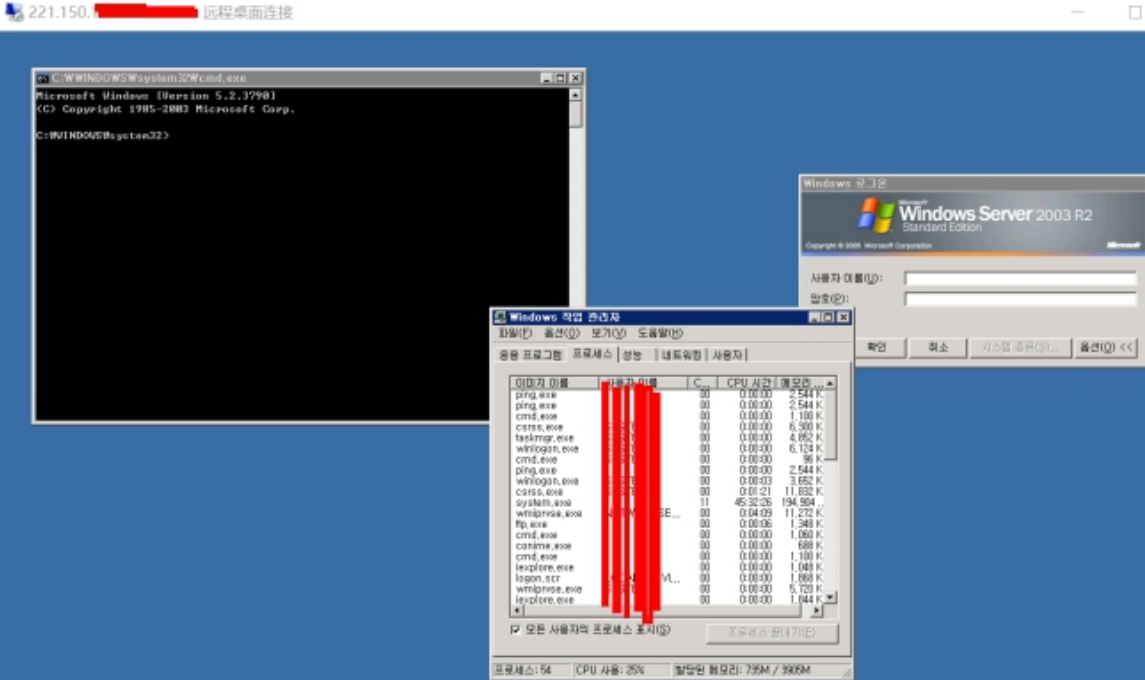This screenshot has height=680, width=1145.
Task: Click the cmd.exe window title bar icon
Action: coord(43,78)
